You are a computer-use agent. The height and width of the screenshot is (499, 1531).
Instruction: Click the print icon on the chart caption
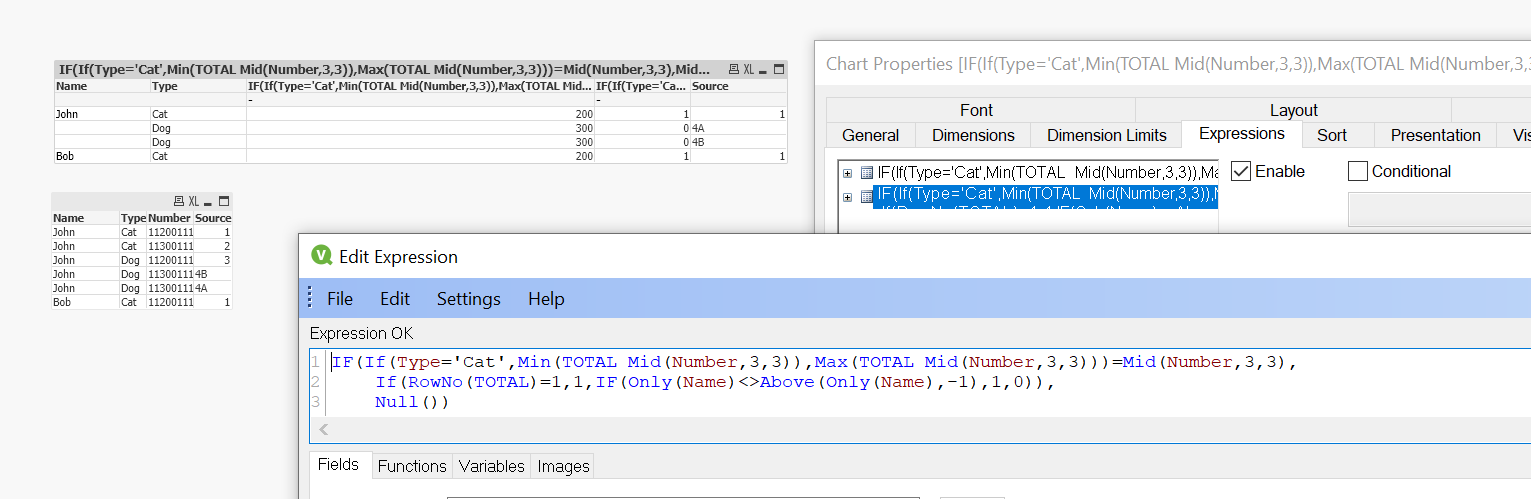coord(733,70)
